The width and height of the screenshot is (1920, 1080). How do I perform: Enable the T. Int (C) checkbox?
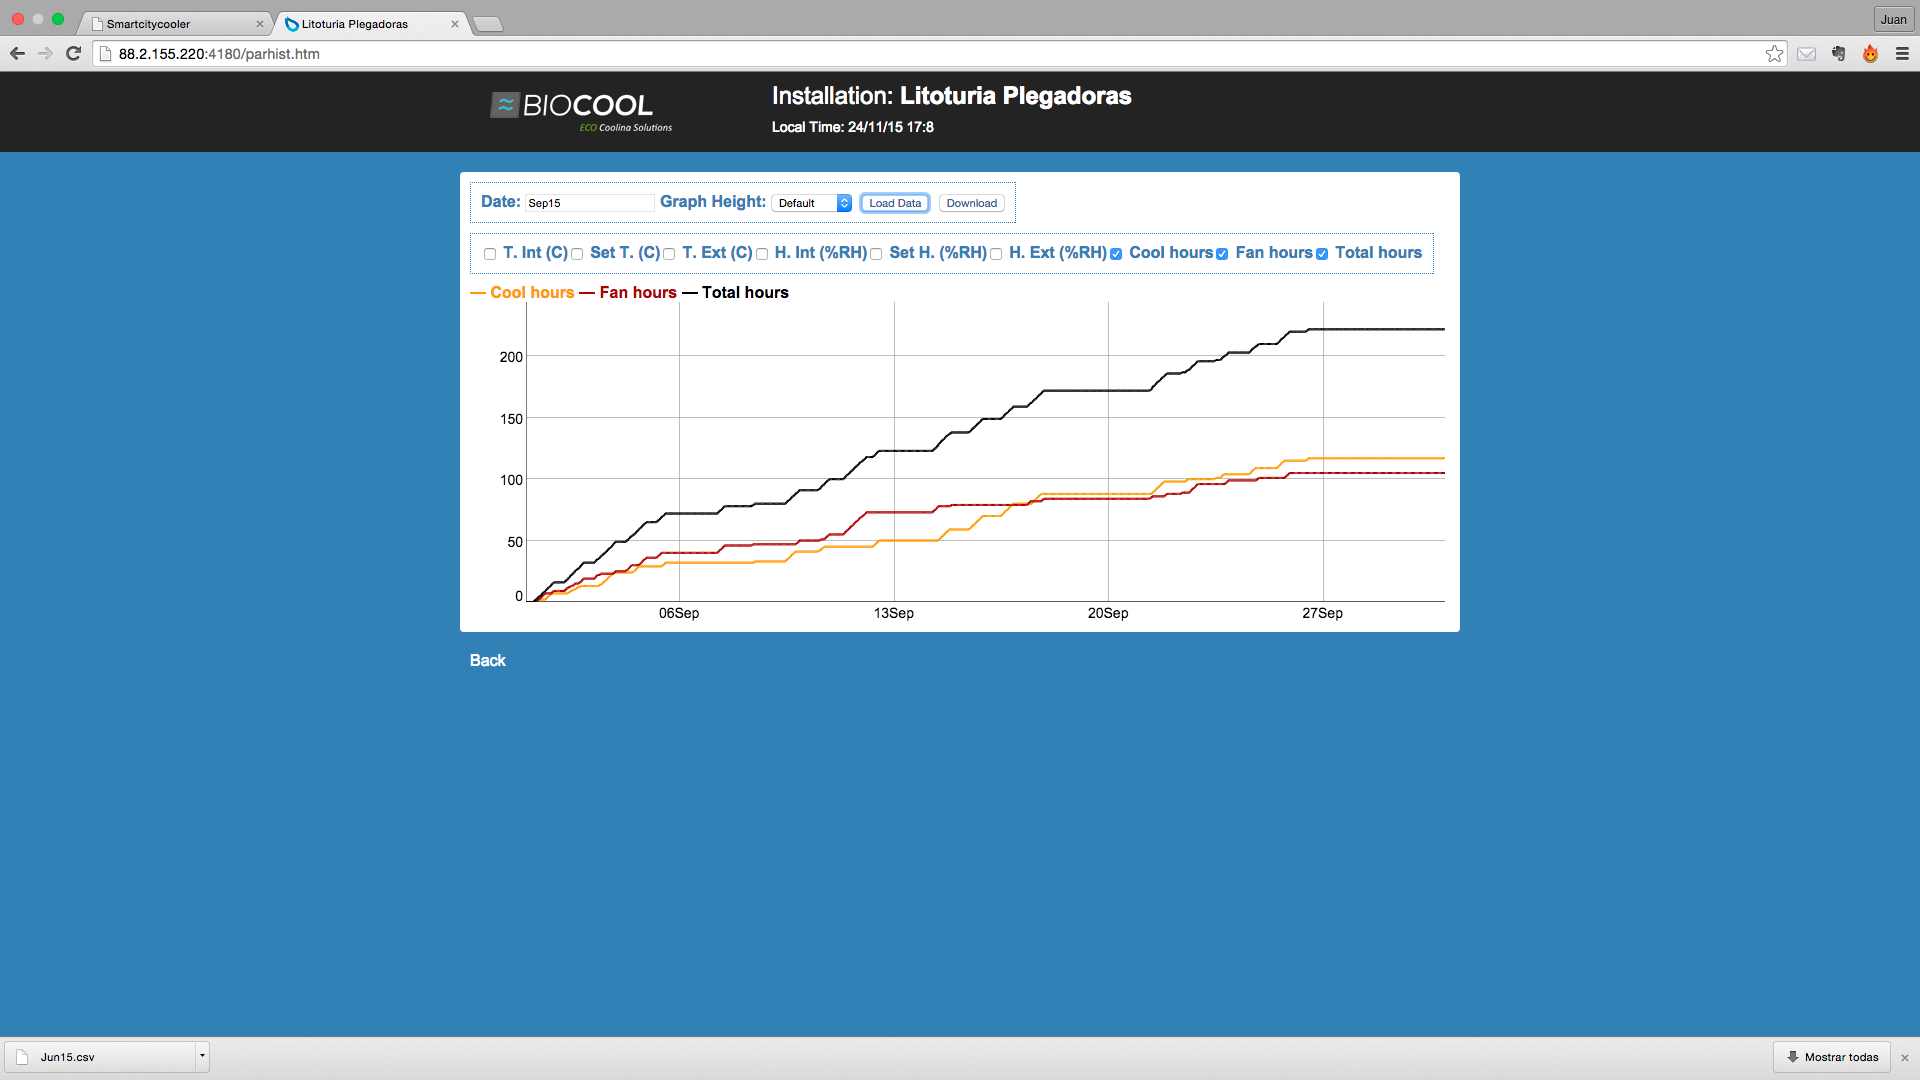[490, 254]
